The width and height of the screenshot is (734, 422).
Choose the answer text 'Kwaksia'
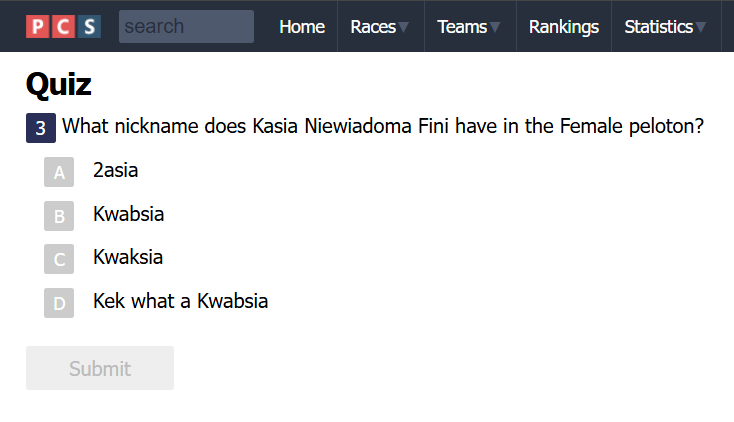128,257
